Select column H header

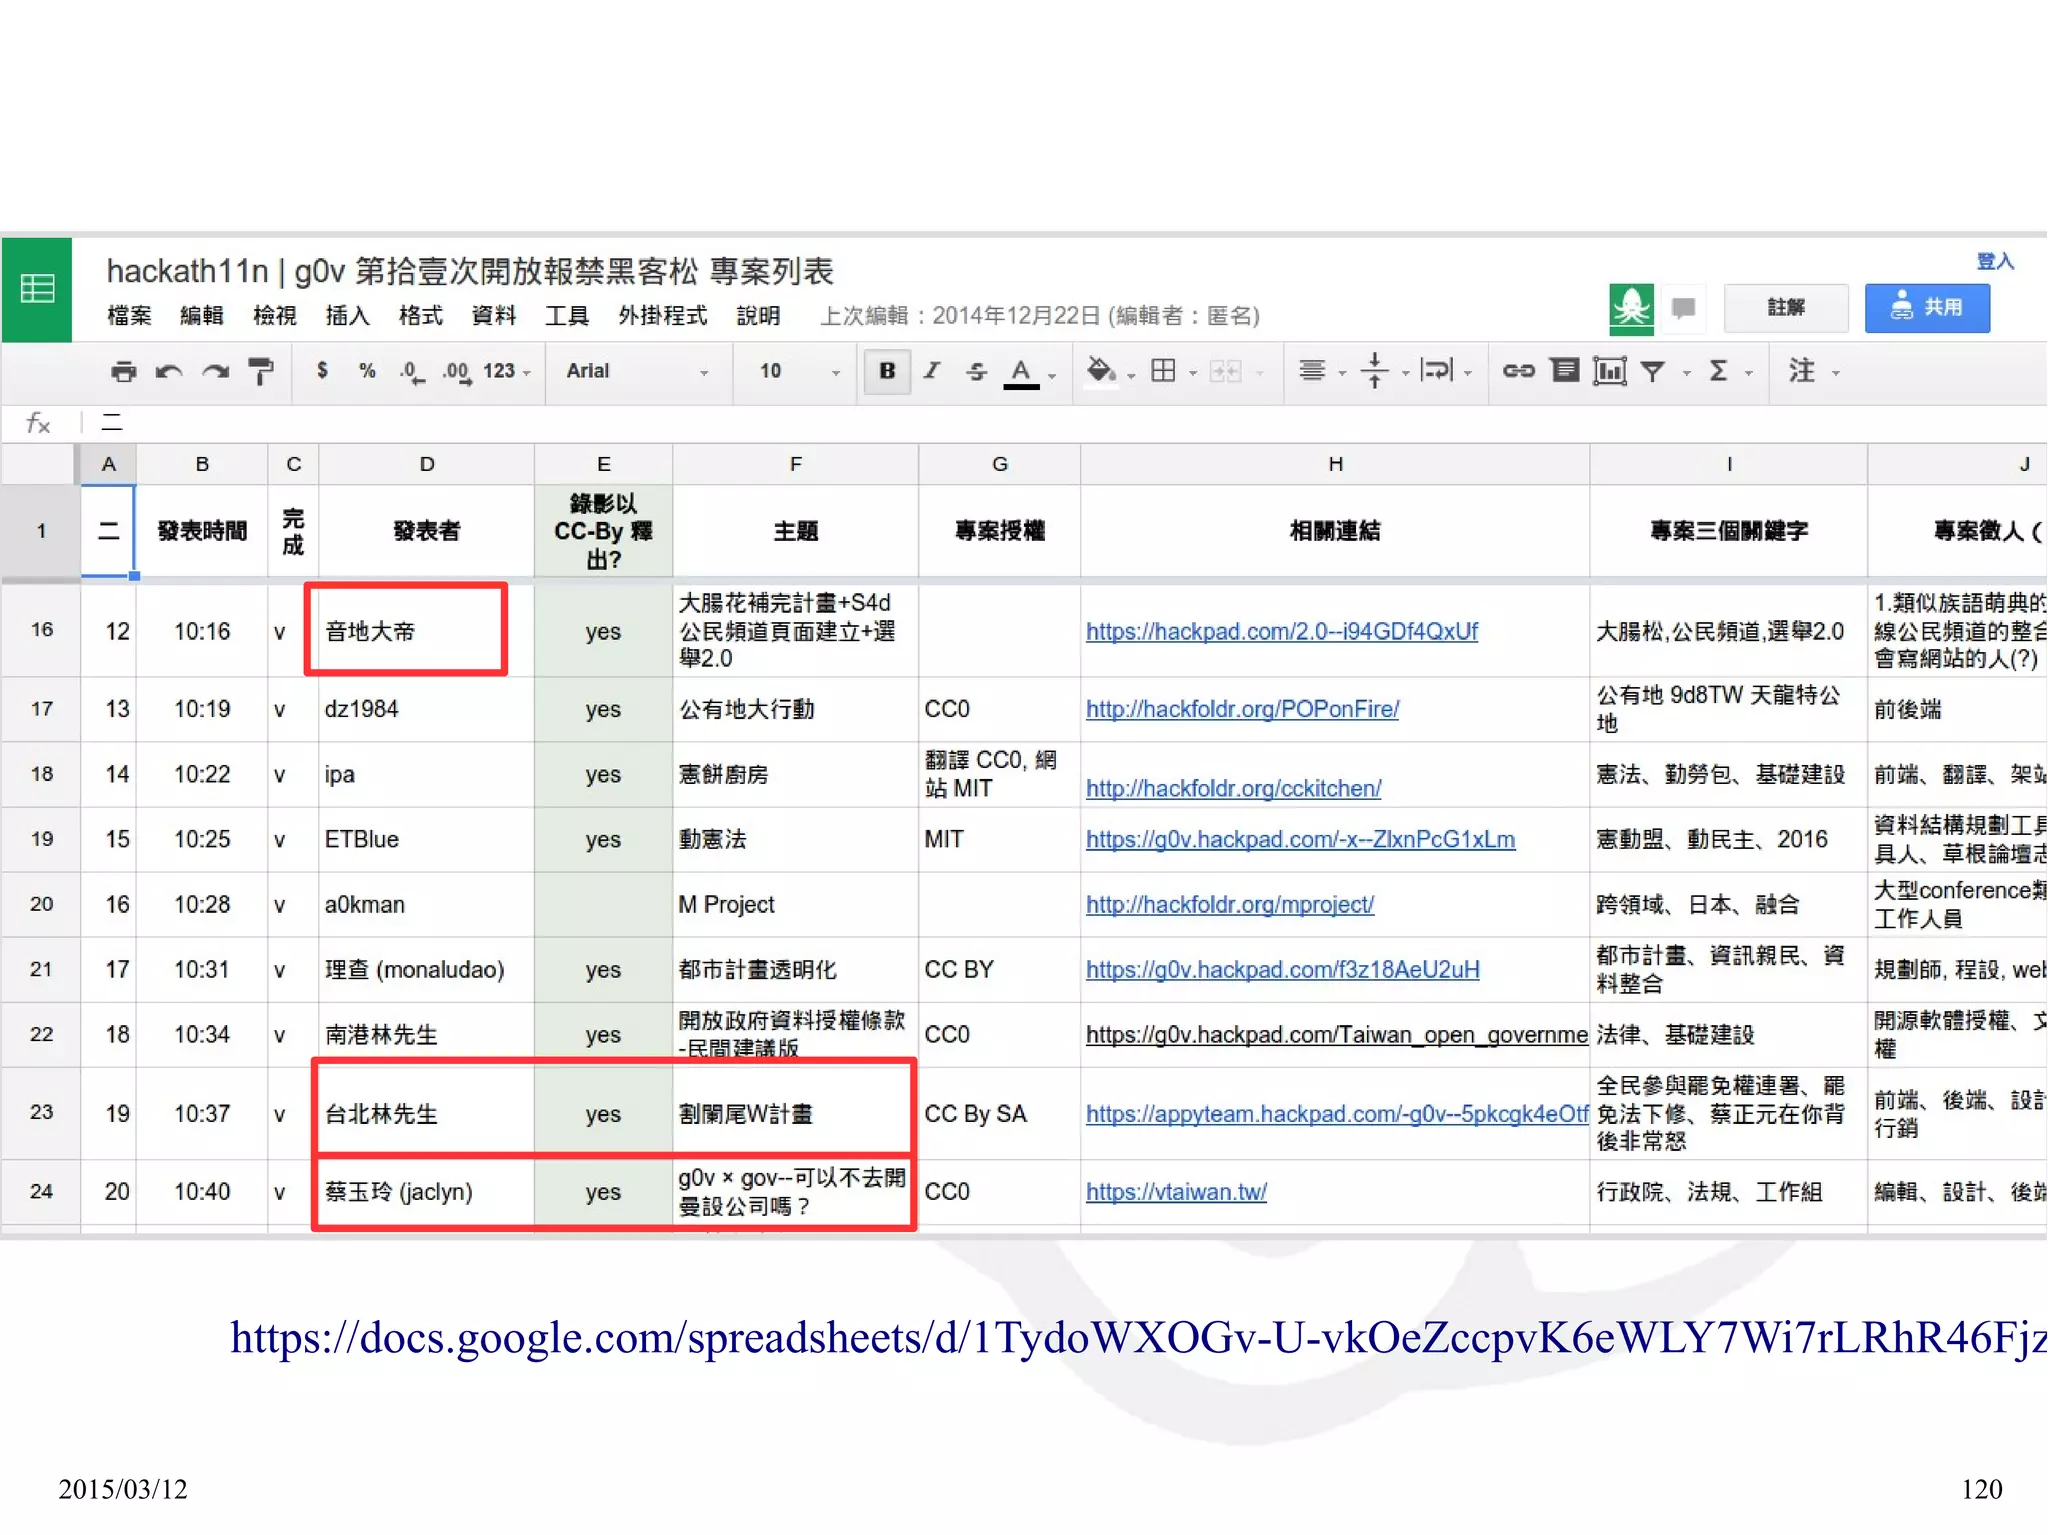[1335, 464]
